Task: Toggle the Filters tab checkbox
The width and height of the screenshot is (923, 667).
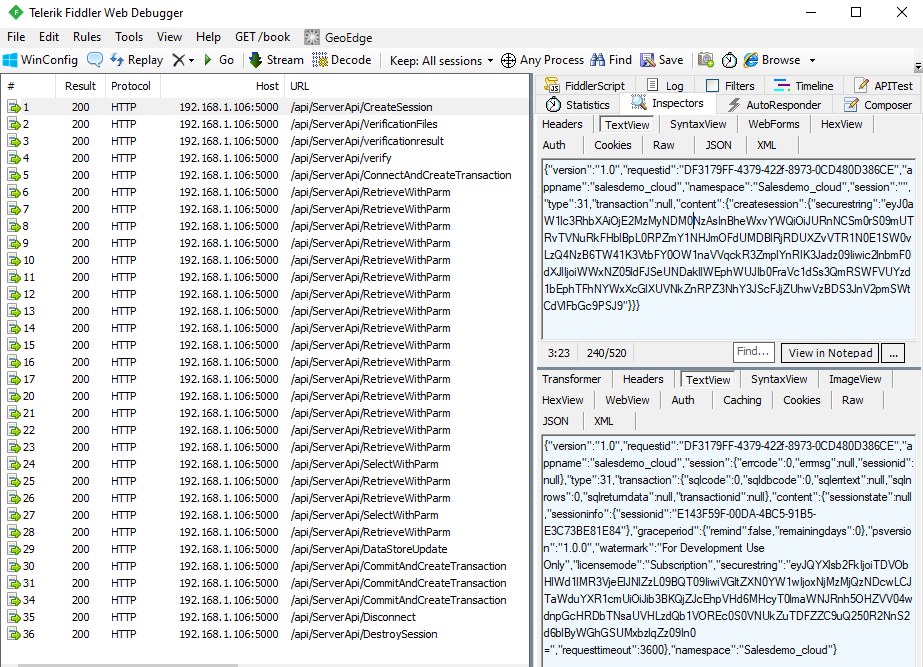Action: click(712, 86)
